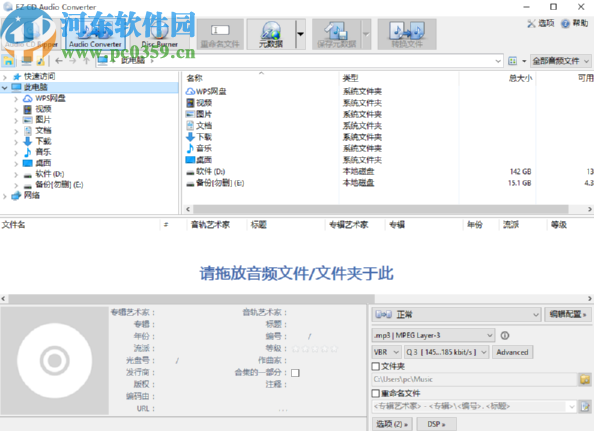This screenshot has width=594, height=431.
Task: Click the rename files toolbar button
Action: coord(220,35)
